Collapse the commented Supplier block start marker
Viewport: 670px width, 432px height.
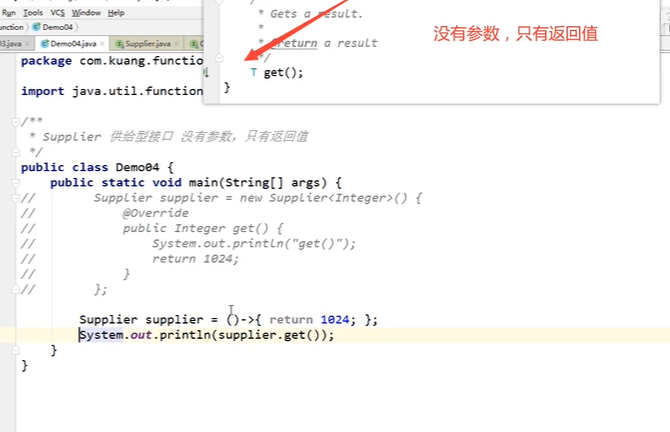(15, 198)
